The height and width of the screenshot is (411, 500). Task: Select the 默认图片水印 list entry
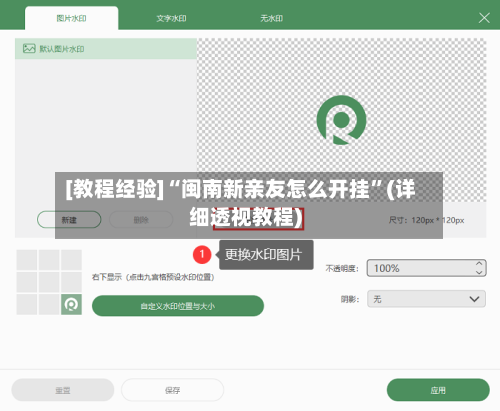click(106, 49)
